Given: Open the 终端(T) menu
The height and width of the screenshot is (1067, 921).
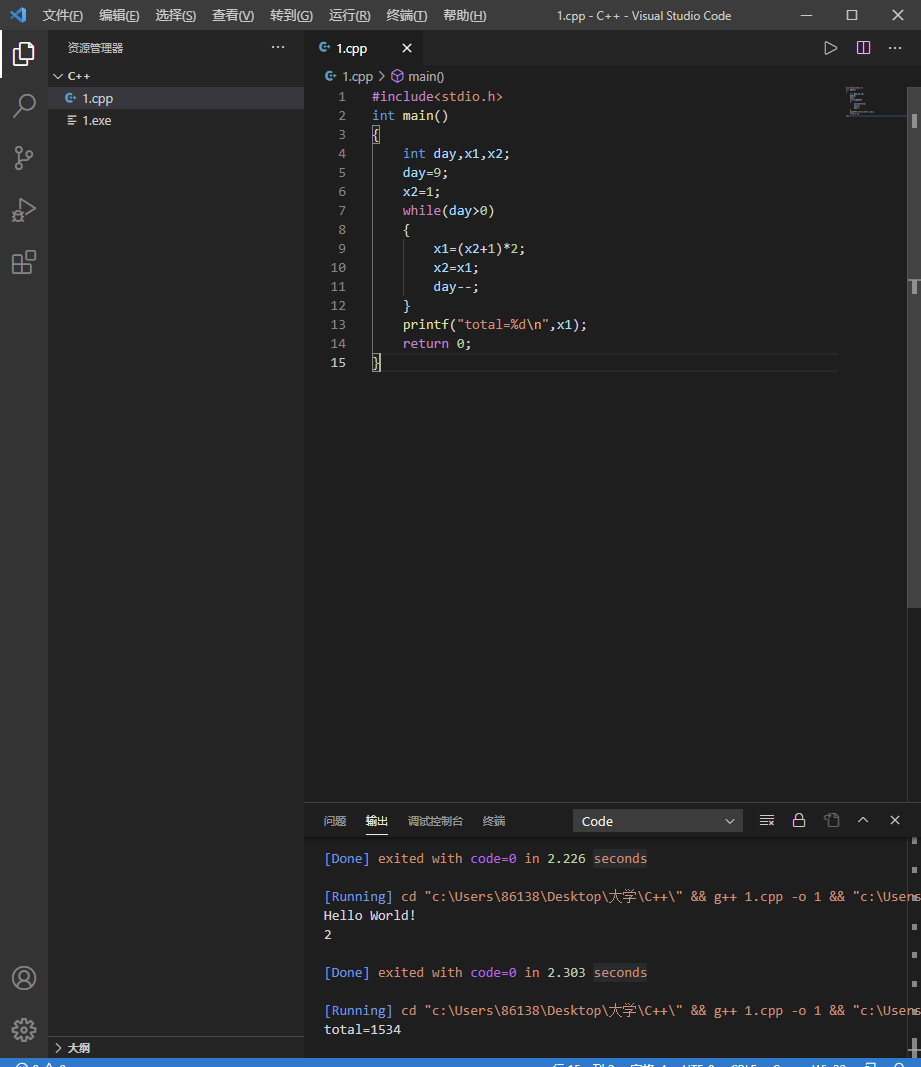Looking at the screenshot, I should 406,16.
